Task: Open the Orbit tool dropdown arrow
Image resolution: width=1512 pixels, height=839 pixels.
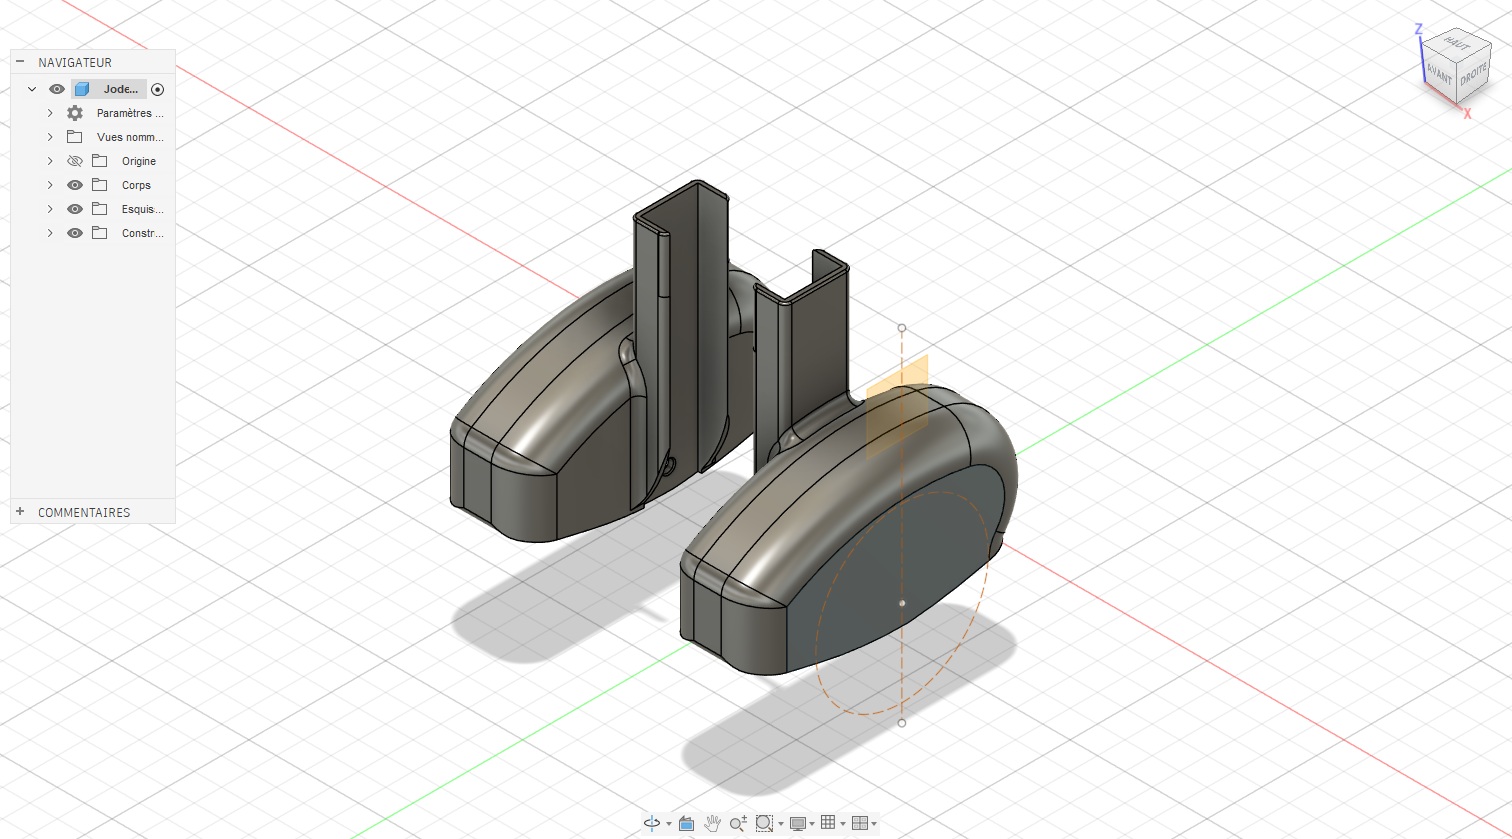Action: click(x=668, y=824)
